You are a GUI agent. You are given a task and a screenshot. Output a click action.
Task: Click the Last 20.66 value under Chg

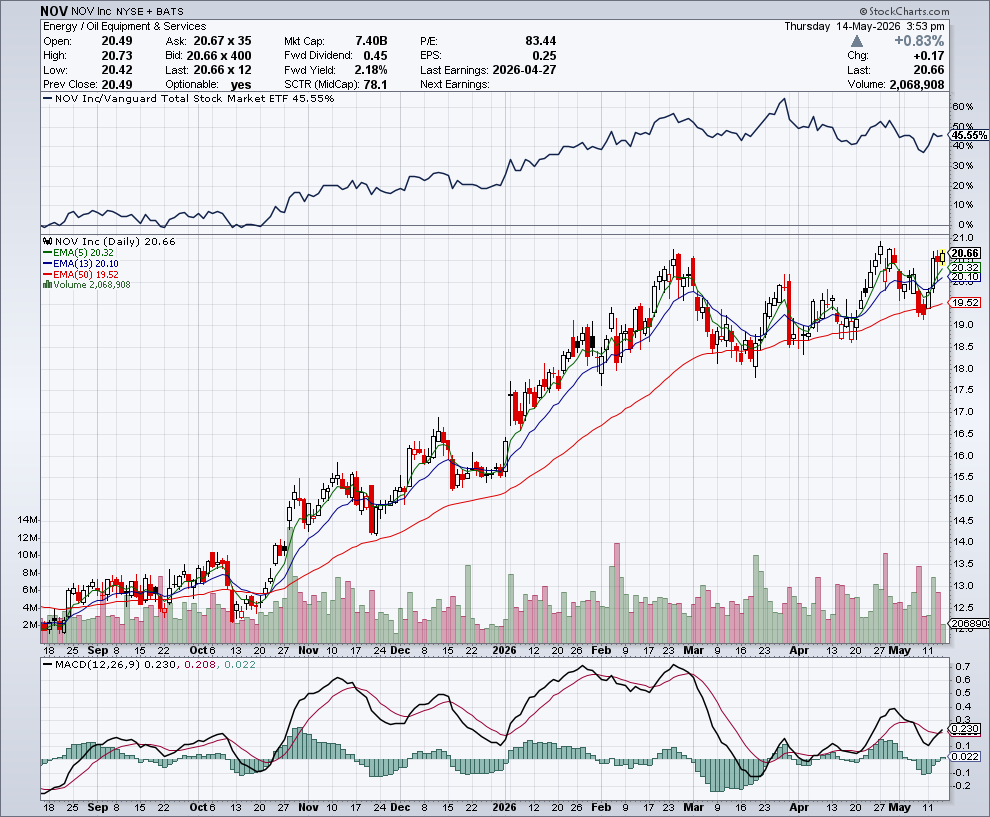tap(928, 70)
